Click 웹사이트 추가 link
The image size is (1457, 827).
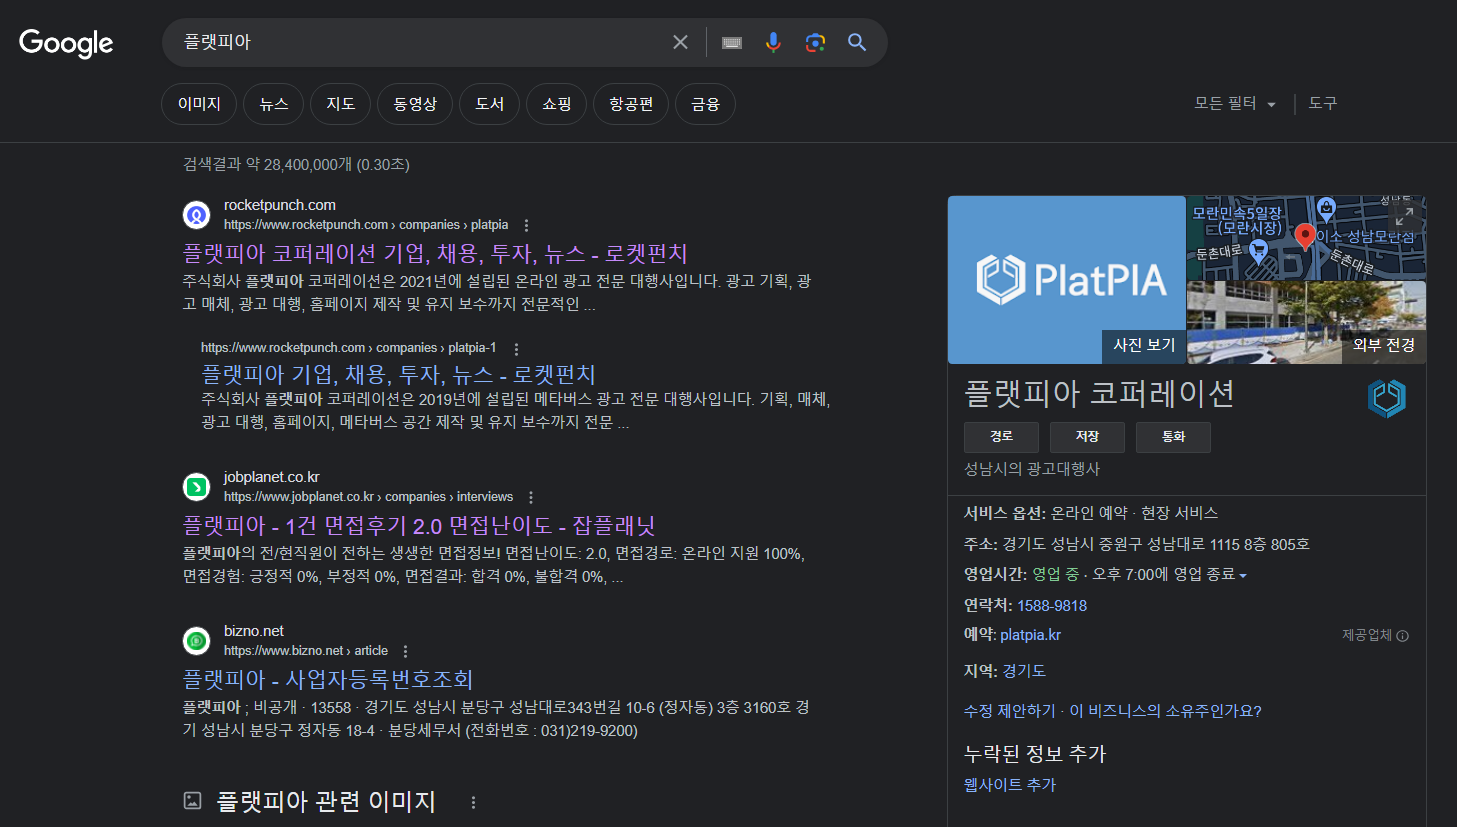tap(1010, 785)
